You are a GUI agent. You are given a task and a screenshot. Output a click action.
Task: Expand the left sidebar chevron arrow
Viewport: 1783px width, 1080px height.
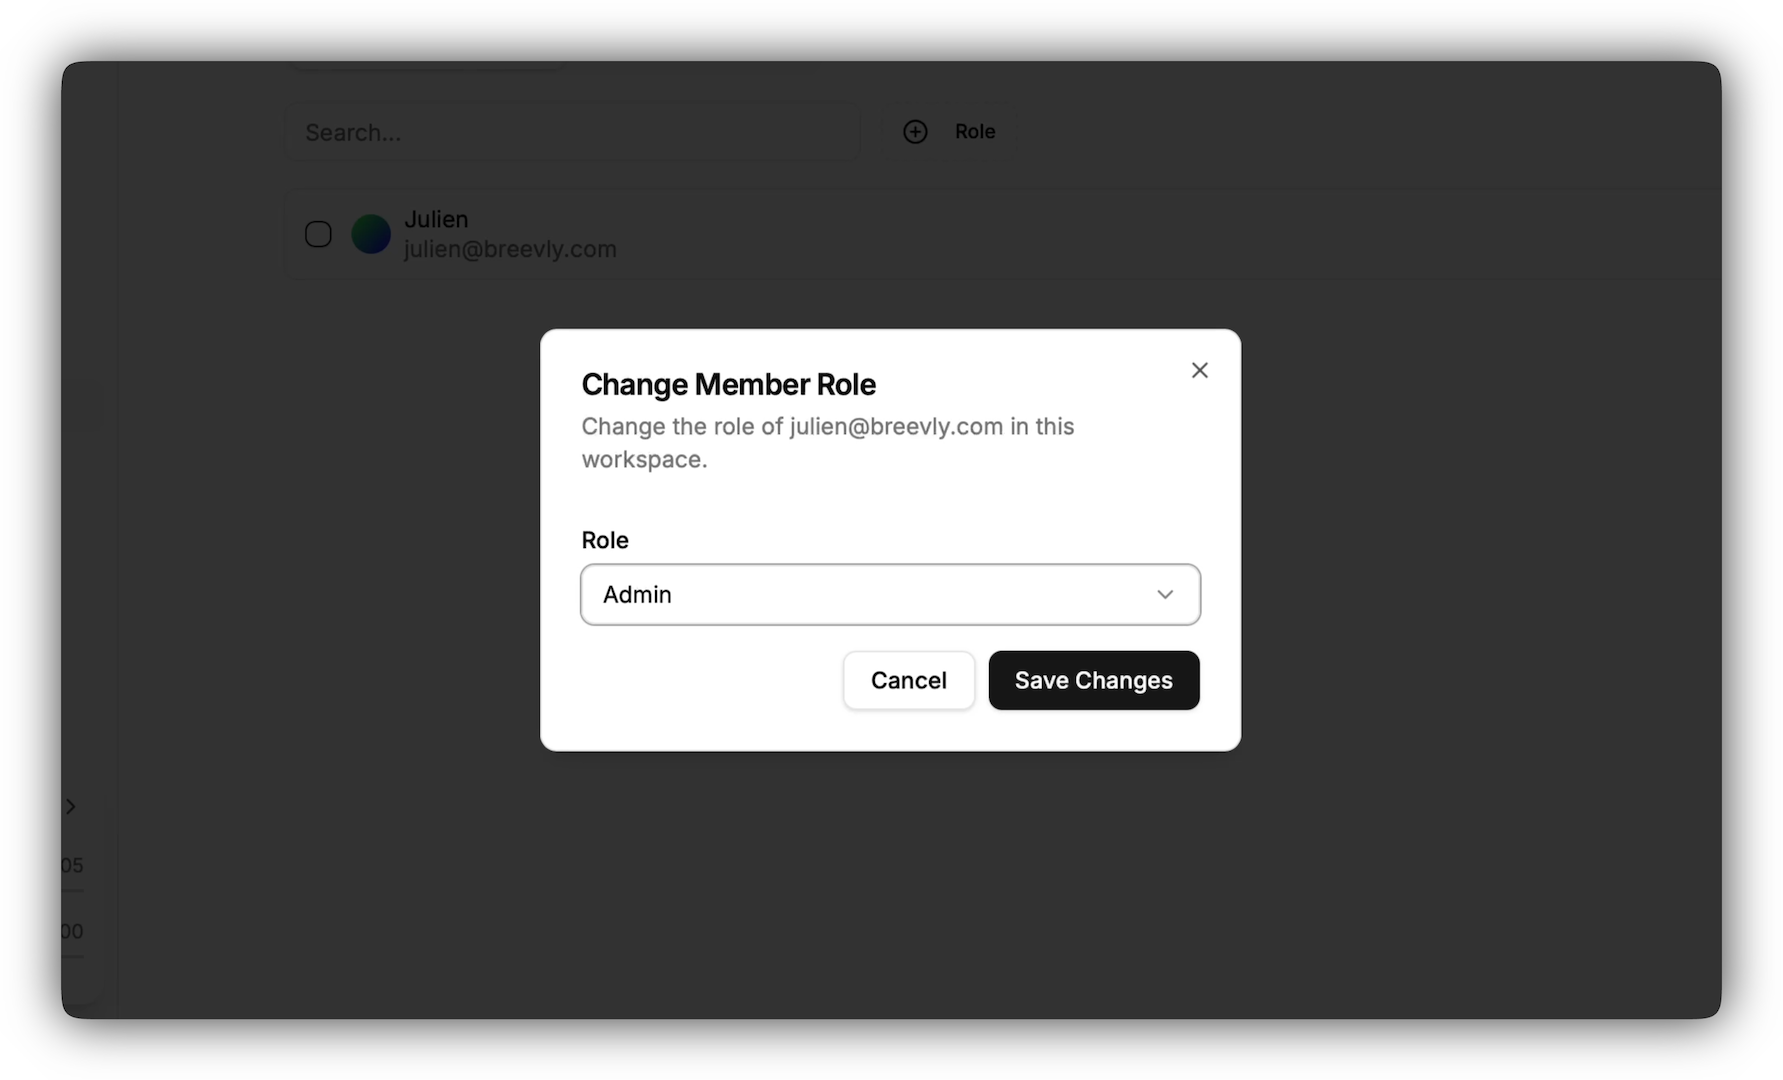71,806
